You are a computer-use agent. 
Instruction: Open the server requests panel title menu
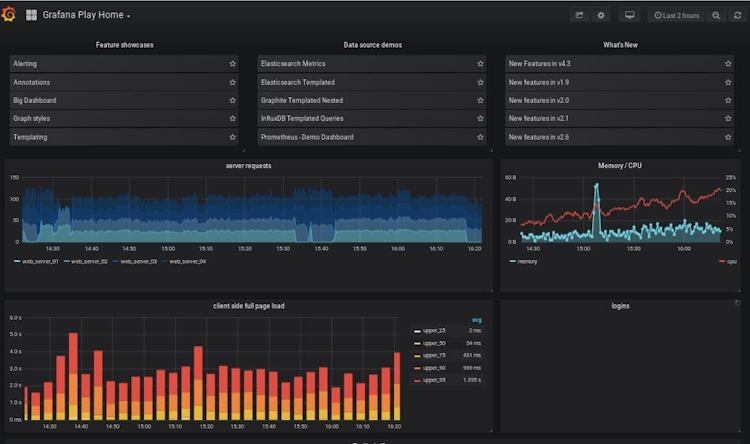(248, 166)
